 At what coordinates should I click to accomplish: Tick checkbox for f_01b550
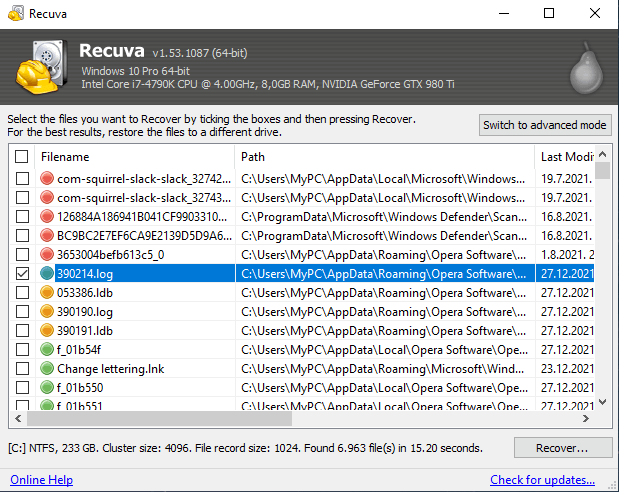pyautogui.click(x=23, y=387)
